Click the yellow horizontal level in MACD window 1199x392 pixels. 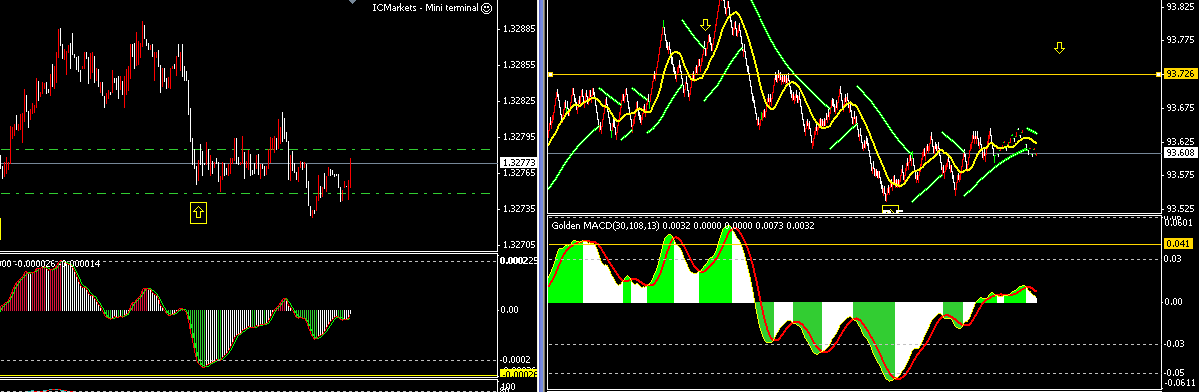(x=853, y=245)
